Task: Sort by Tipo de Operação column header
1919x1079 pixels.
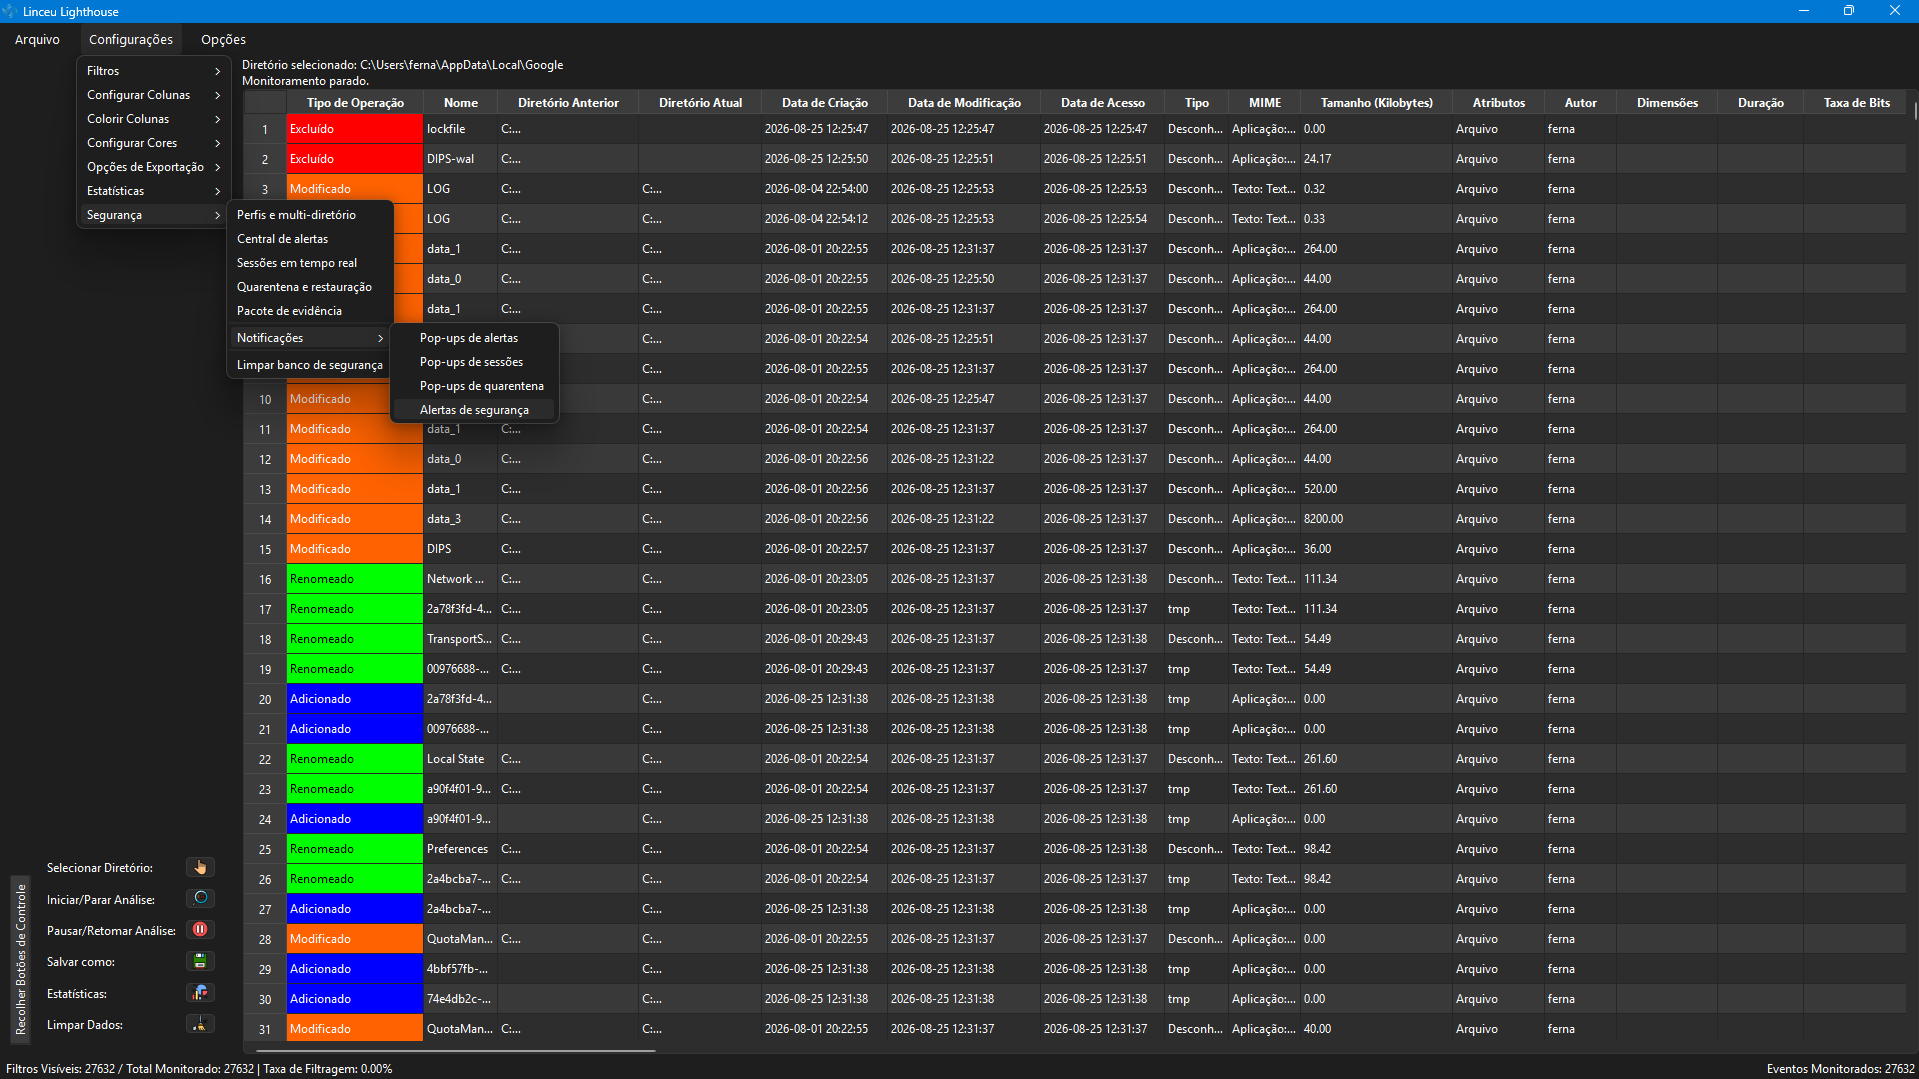Action: pos(355,102)
